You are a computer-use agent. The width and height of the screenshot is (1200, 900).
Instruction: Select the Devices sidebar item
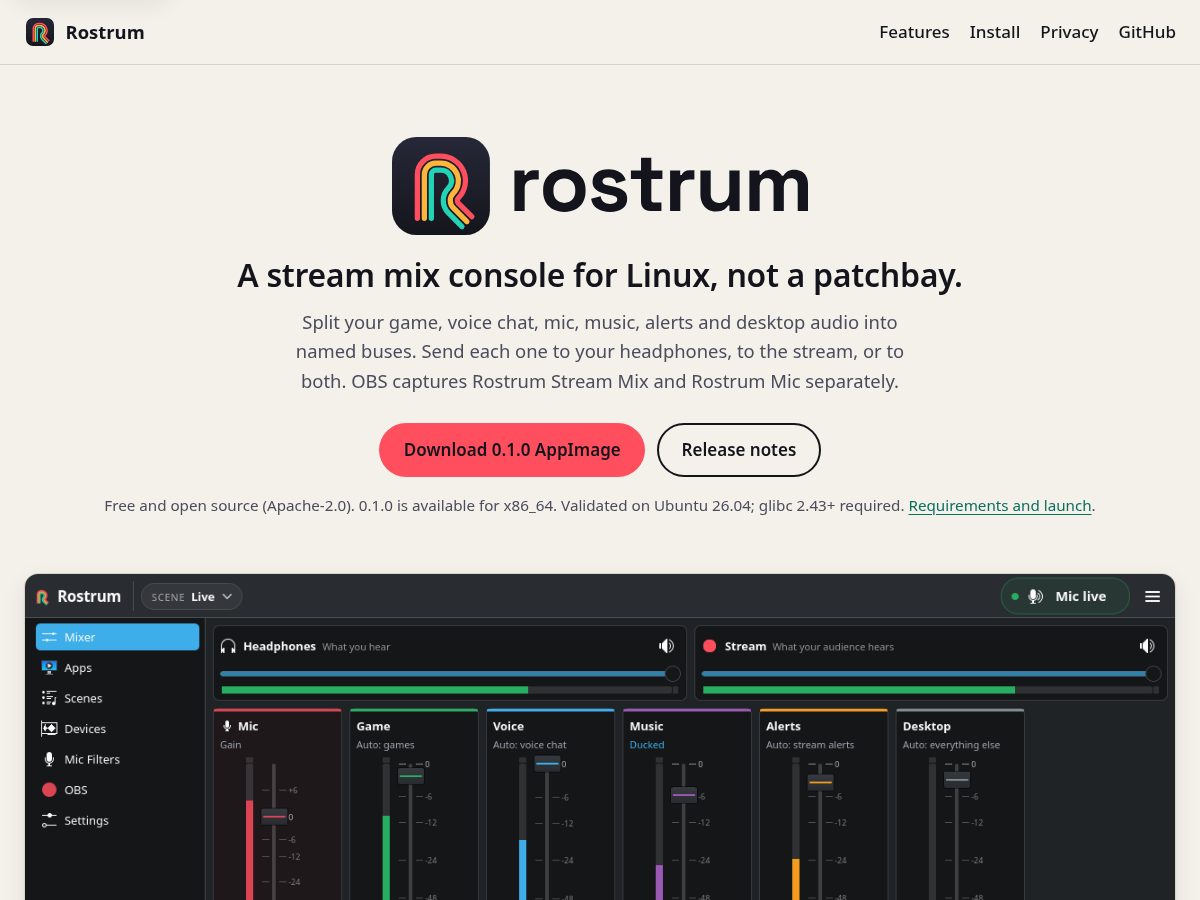pyautogui.click(x=117, y=729)
